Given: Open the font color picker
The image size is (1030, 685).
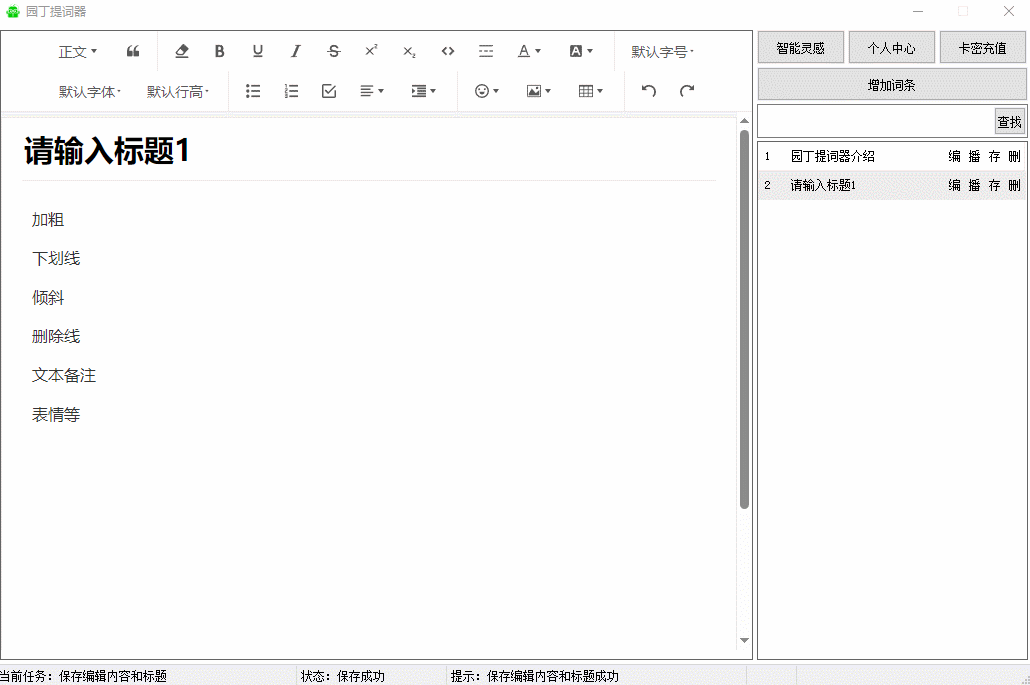Looking at the screenshot, I should click(x=529, y=52).
